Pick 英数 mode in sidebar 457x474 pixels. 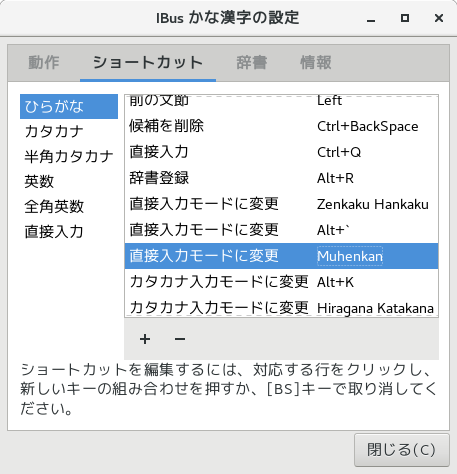(69, 181)
